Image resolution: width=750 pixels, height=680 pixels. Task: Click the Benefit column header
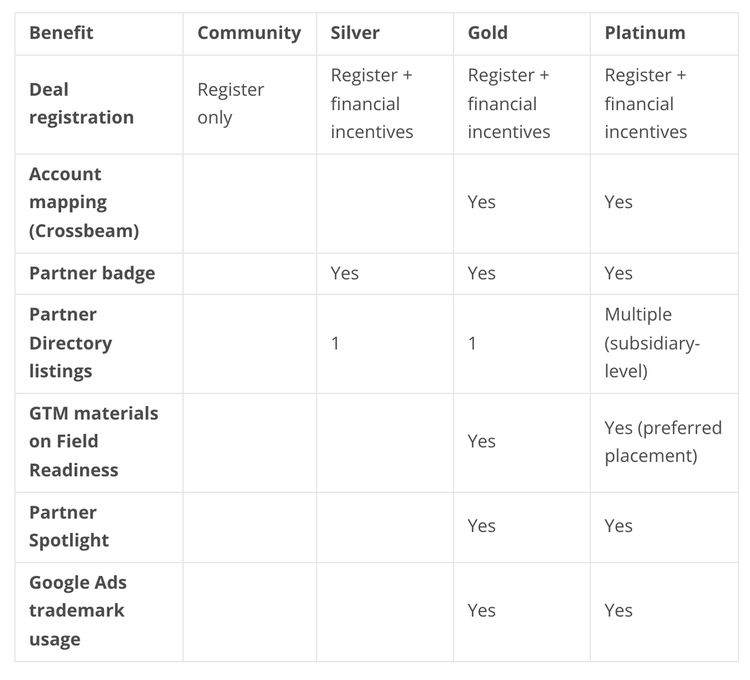click(x=61, y=33)
